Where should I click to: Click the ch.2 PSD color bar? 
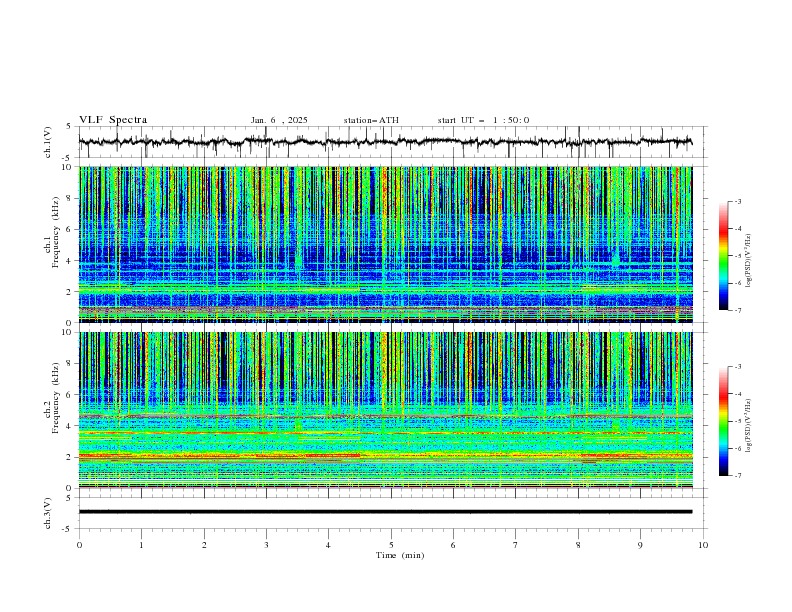point(723,421)
